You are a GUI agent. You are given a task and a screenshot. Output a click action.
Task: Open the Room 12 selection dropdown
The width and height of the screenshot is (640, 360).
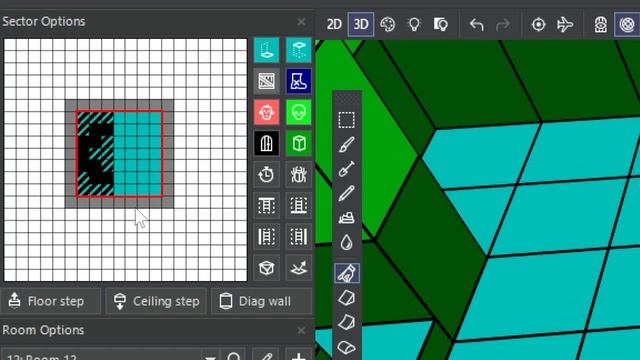click(x=210, y=356)
